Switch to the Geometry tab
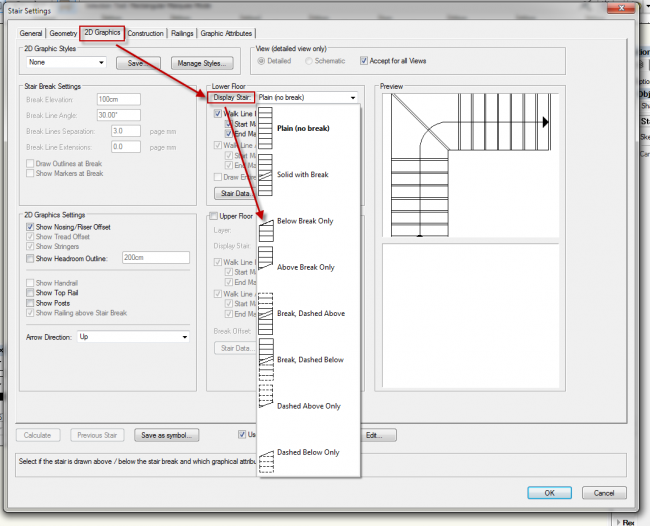The width and height of the screenshot is (650, 526). [63, 33]
